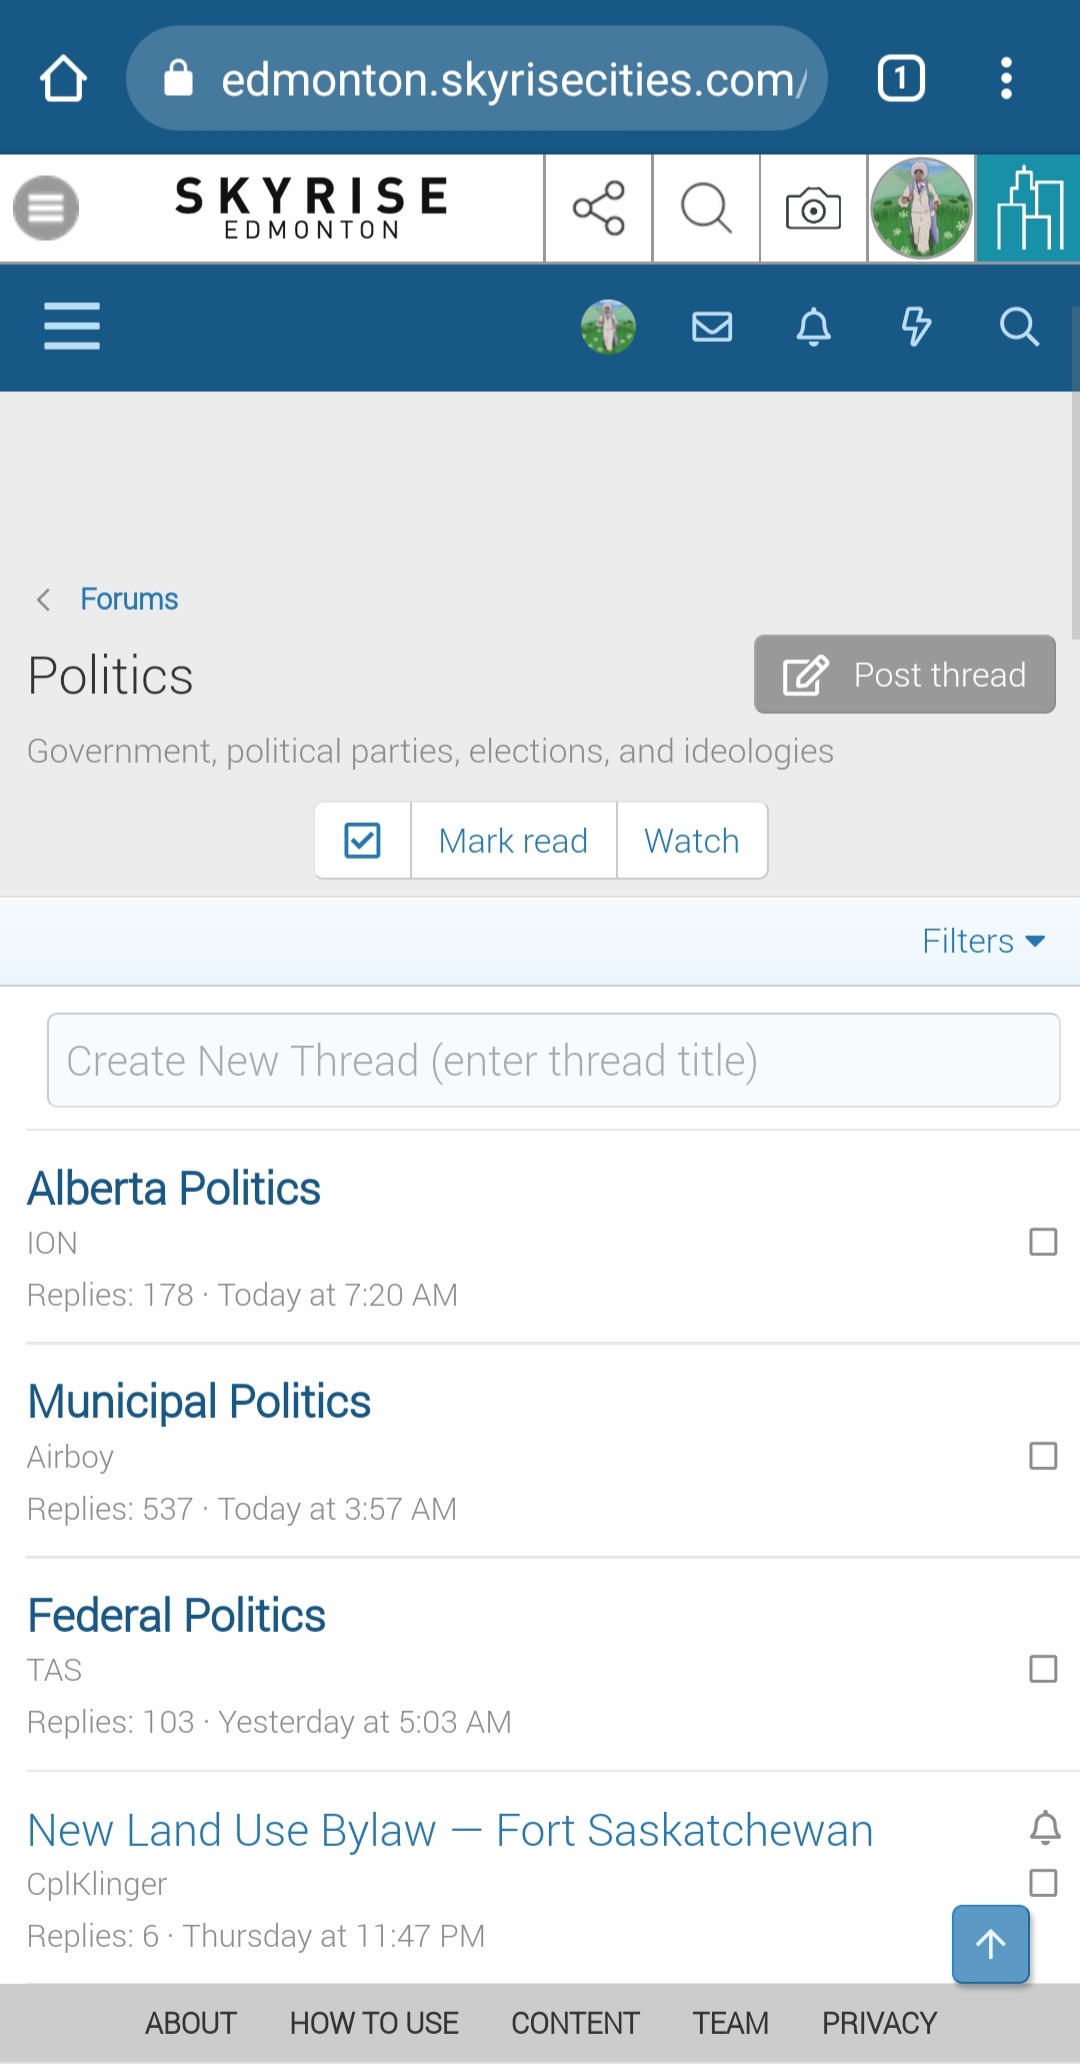Image resolution: width=1080 pixels, height=2064 pixels.
Task: Select HOW TO USE in footer
Action: pos(374,2023)
